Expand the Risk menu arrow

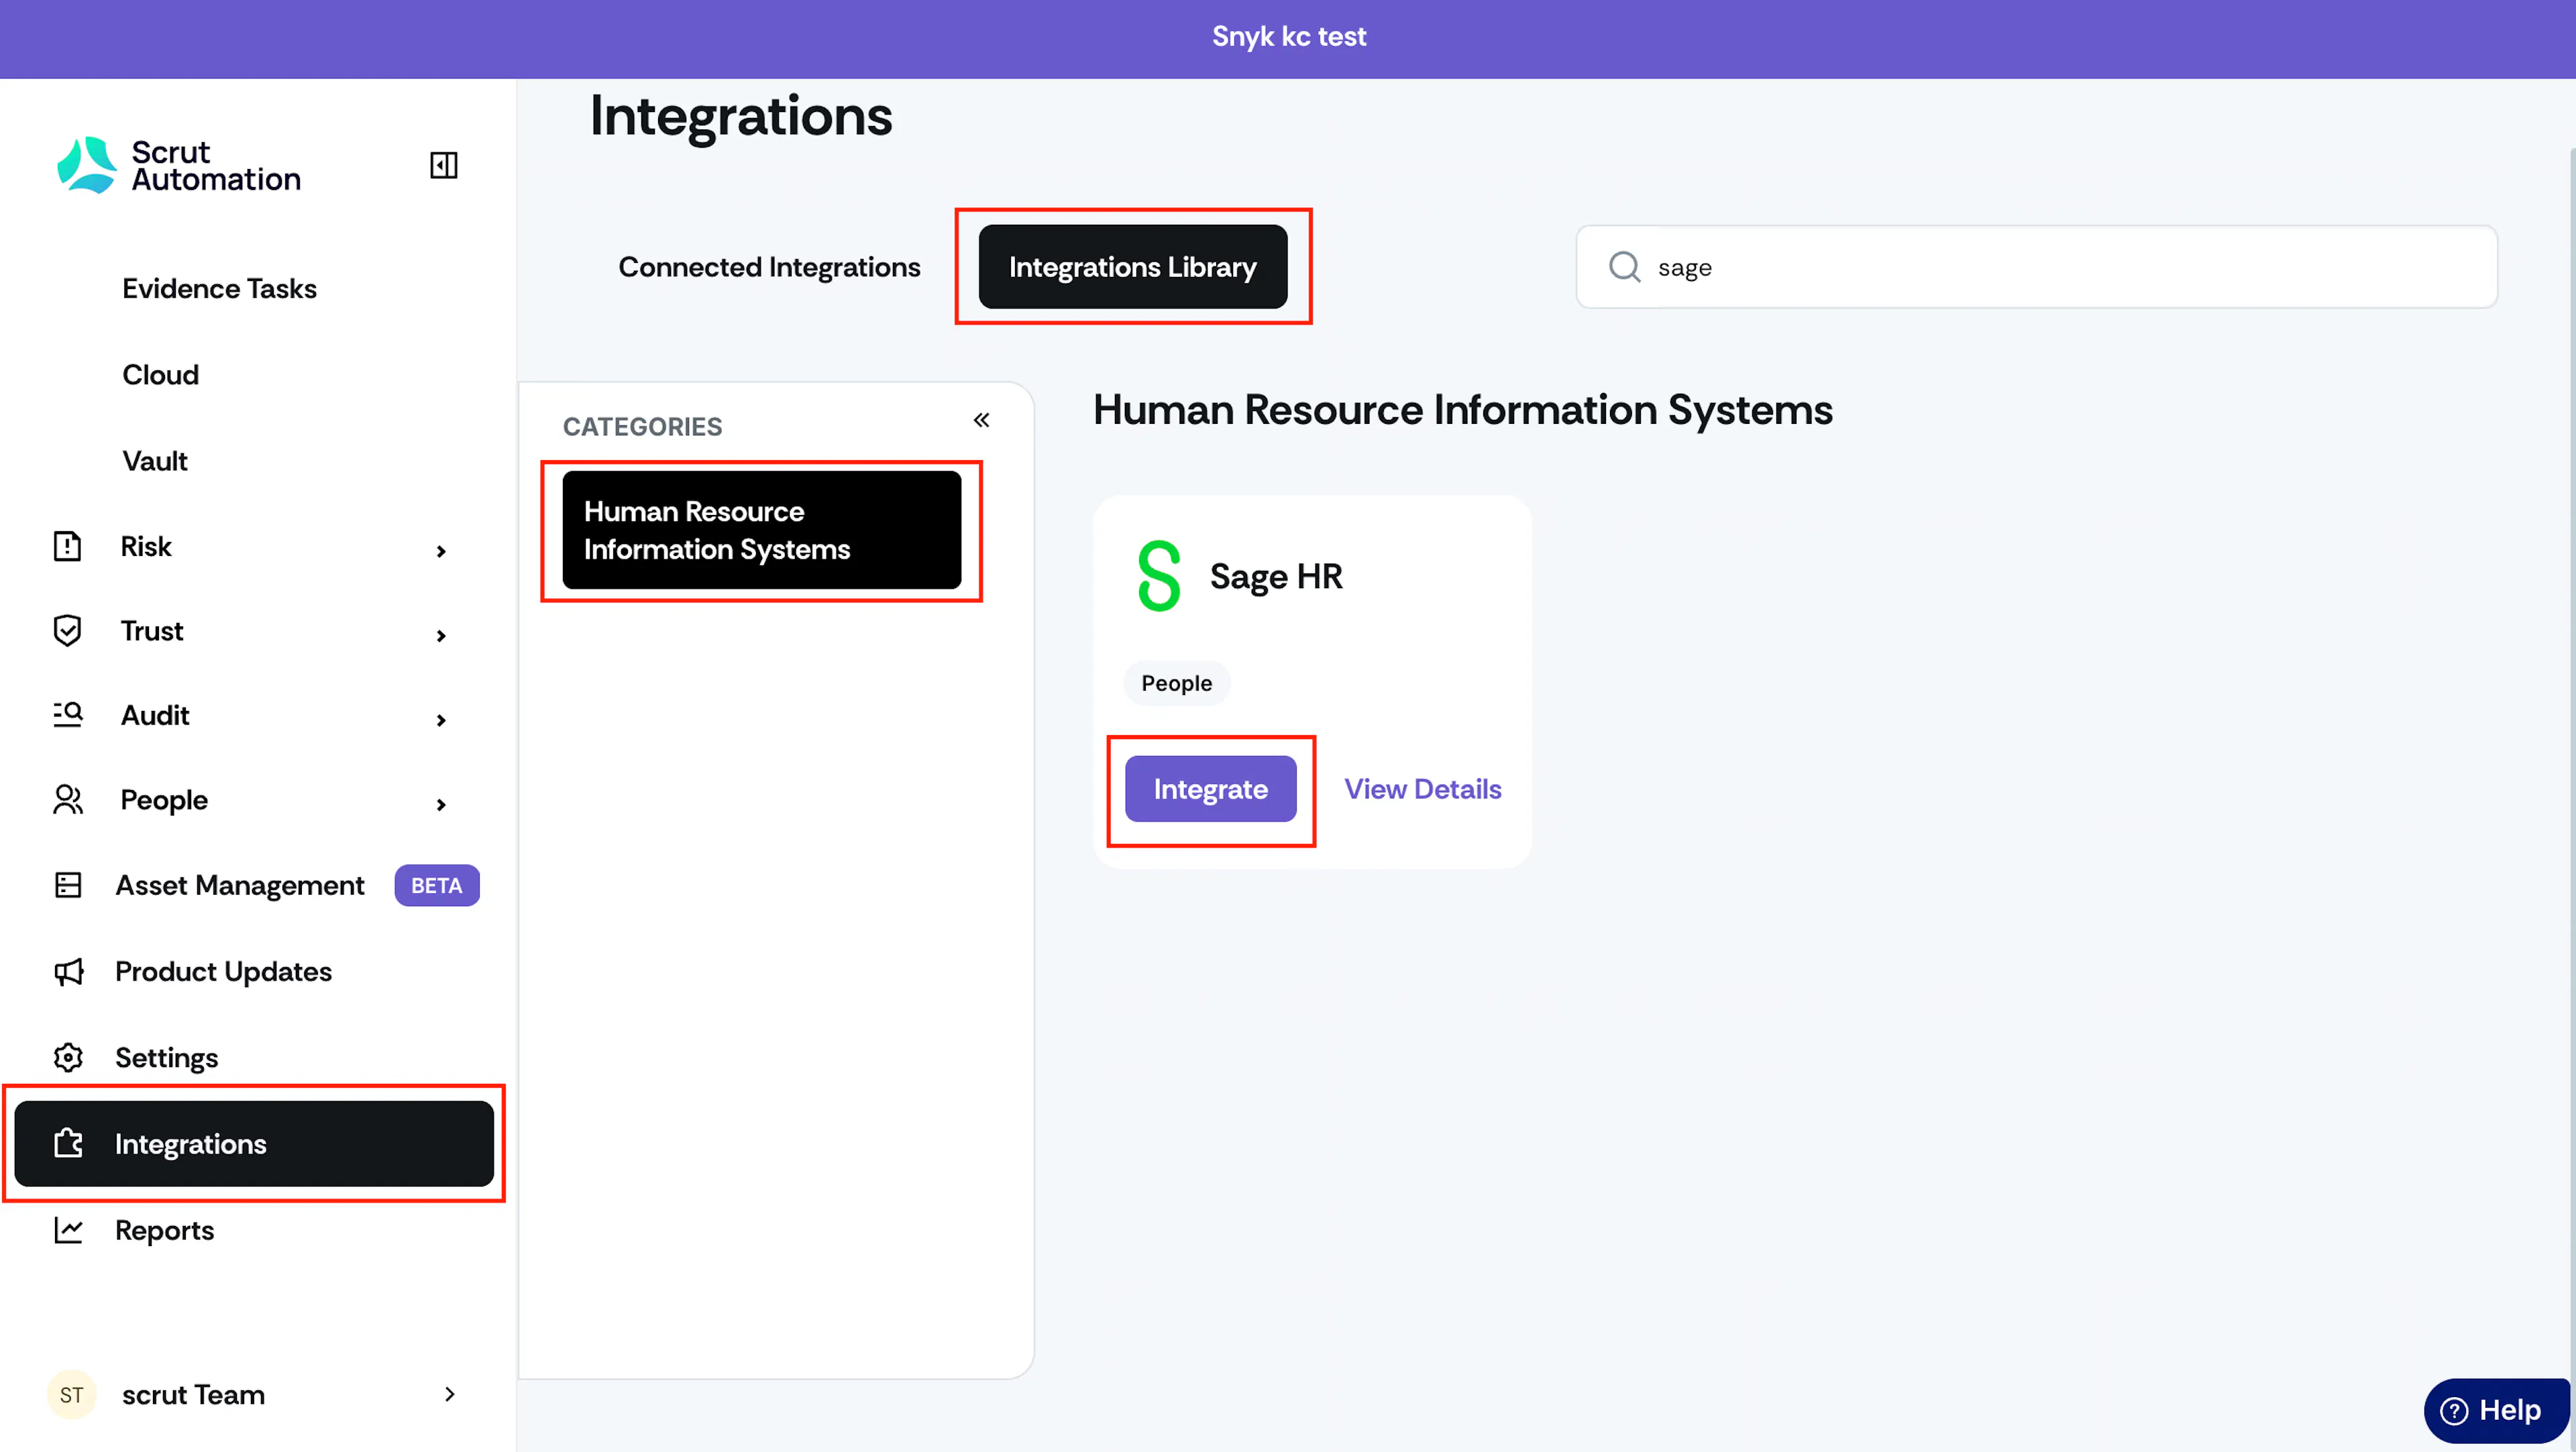tap(441, 551)
